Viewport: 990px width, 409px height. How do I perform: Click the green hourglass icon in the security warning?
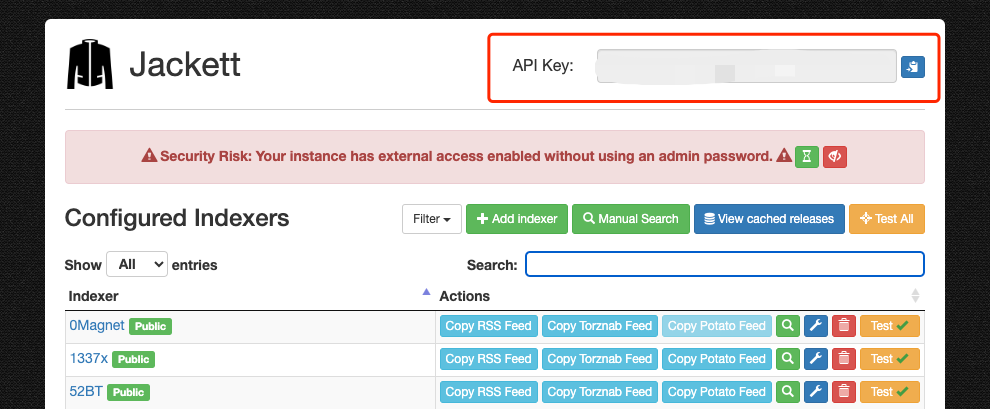tap(807, 156)
